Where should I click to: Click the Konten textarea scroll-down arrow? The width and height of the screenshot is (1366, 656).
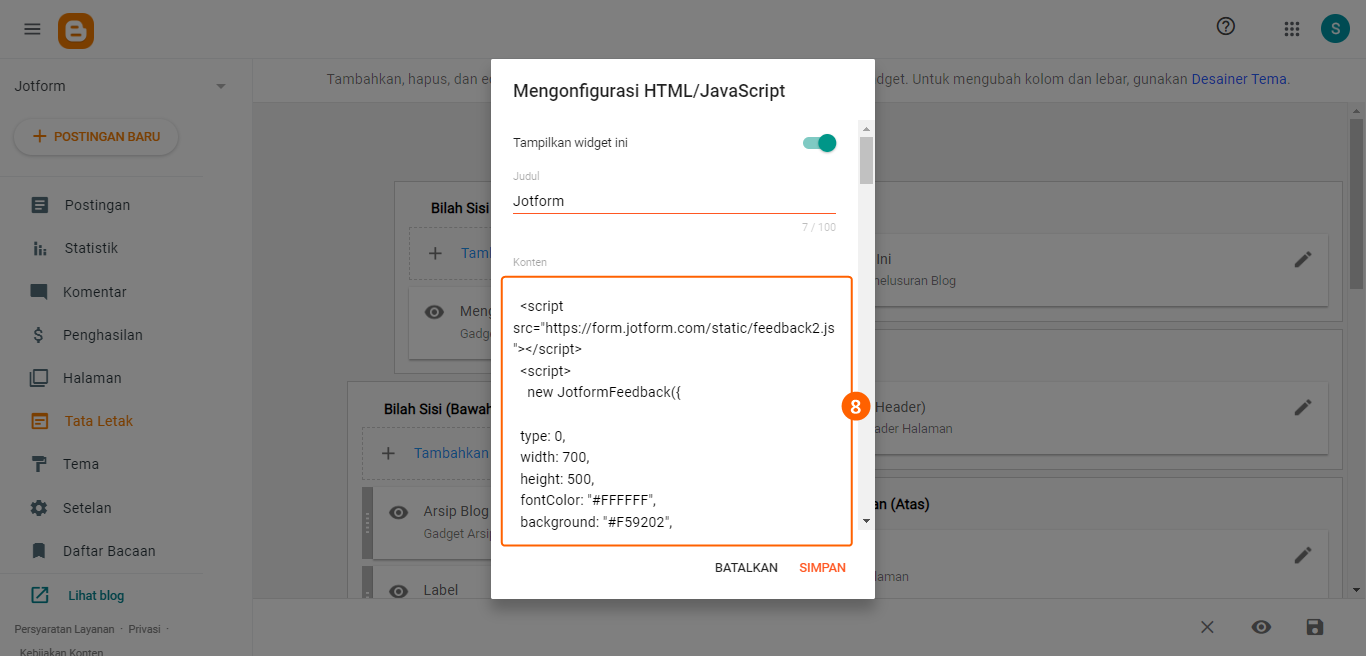point(866,521)
